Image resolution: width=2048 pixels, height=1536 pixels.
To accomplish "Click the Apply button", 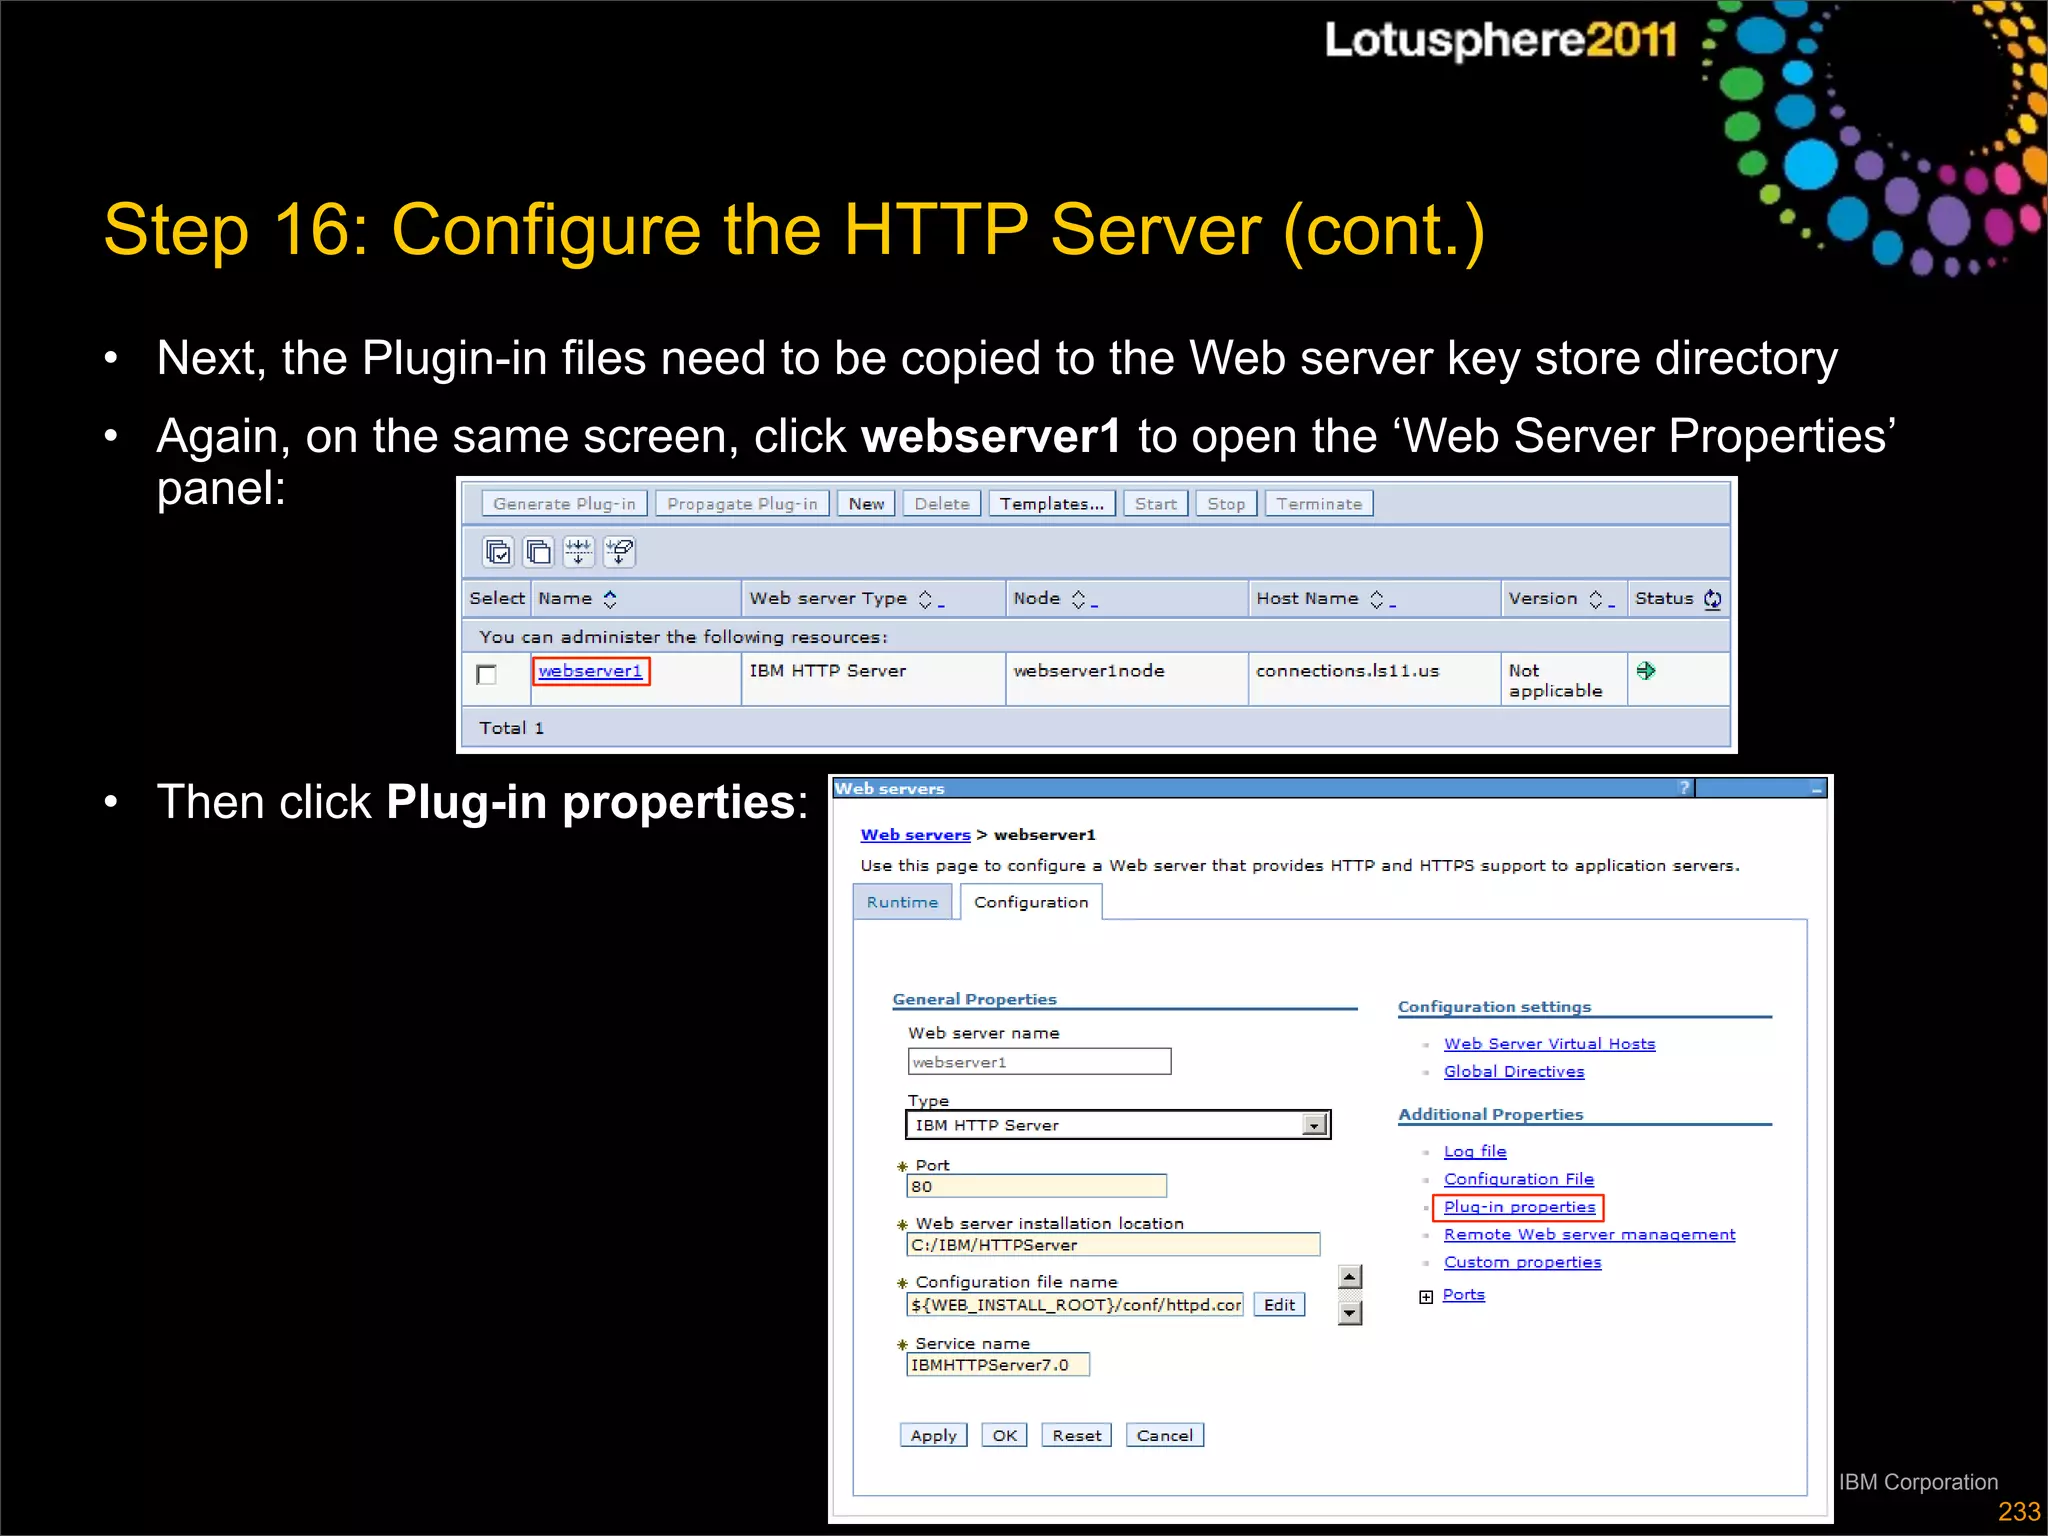I will [933, 1436].
